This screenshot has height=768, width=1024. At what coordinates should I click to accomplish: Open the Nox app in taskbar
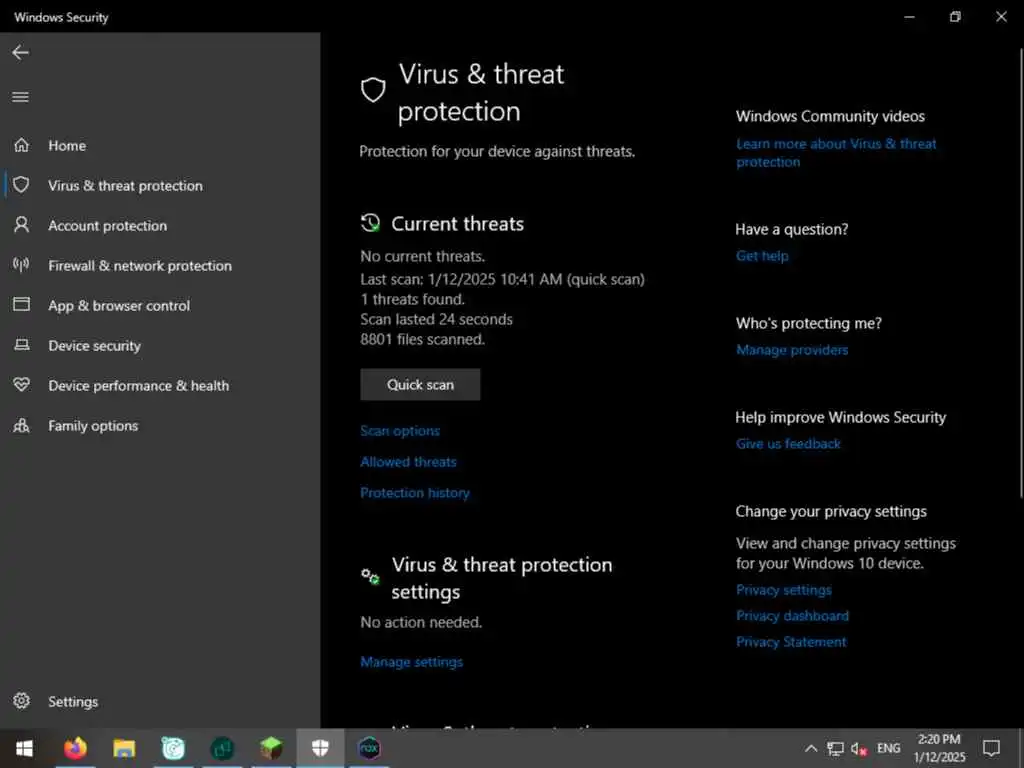(369, 748)
